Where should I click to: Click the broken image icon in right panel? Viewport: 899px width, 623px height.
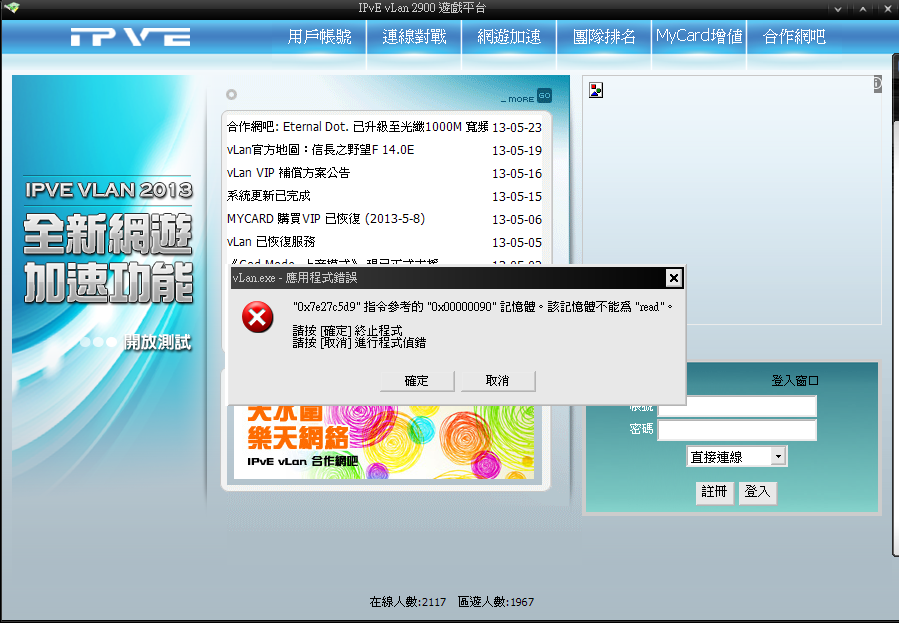[596, 90]
